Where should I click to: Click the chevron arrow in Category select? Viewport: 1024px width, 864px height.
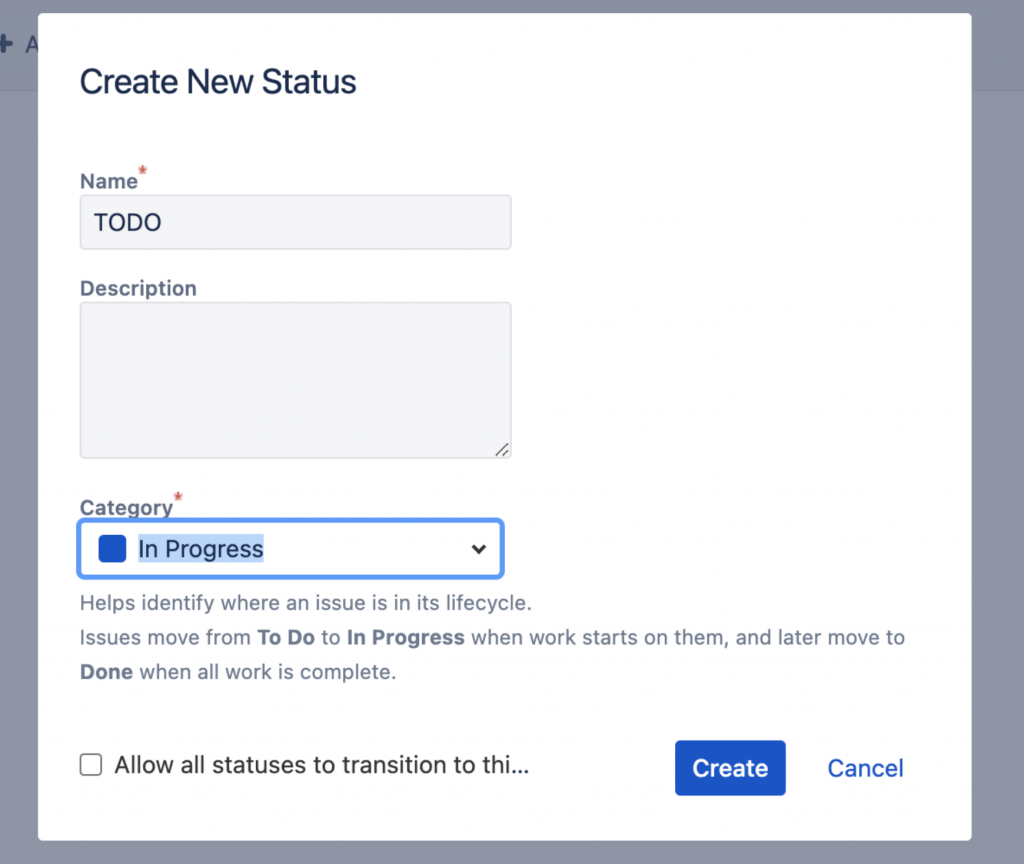point(479,549)
